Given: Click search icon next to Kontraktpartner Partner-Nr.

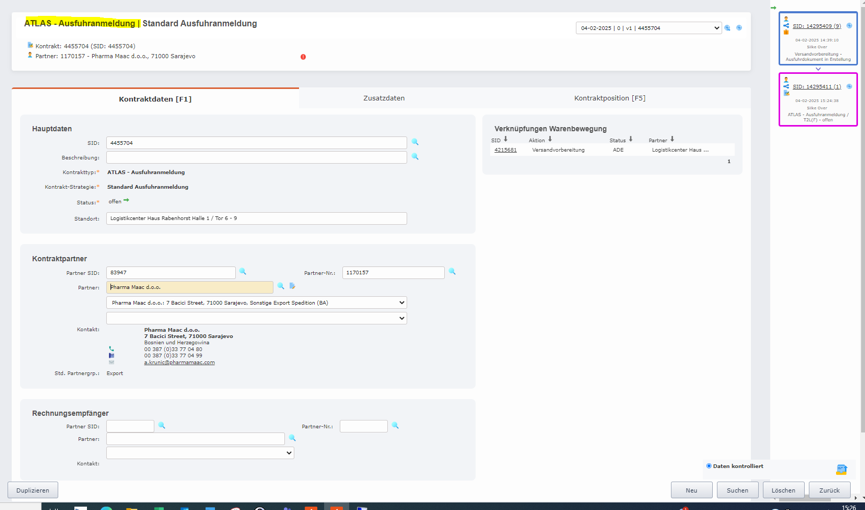Looking at the screenshot, I should coord(452,272).
